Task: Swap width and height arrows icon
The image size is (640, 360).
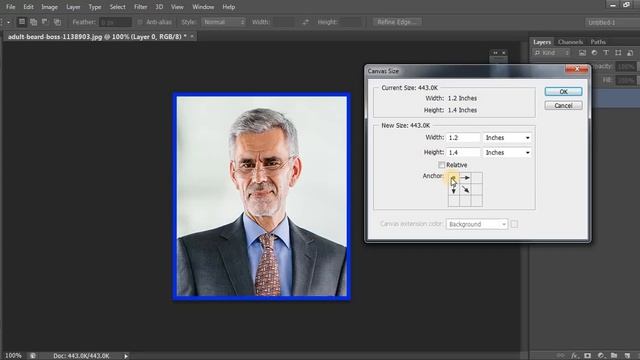Action: coord(305,22)
